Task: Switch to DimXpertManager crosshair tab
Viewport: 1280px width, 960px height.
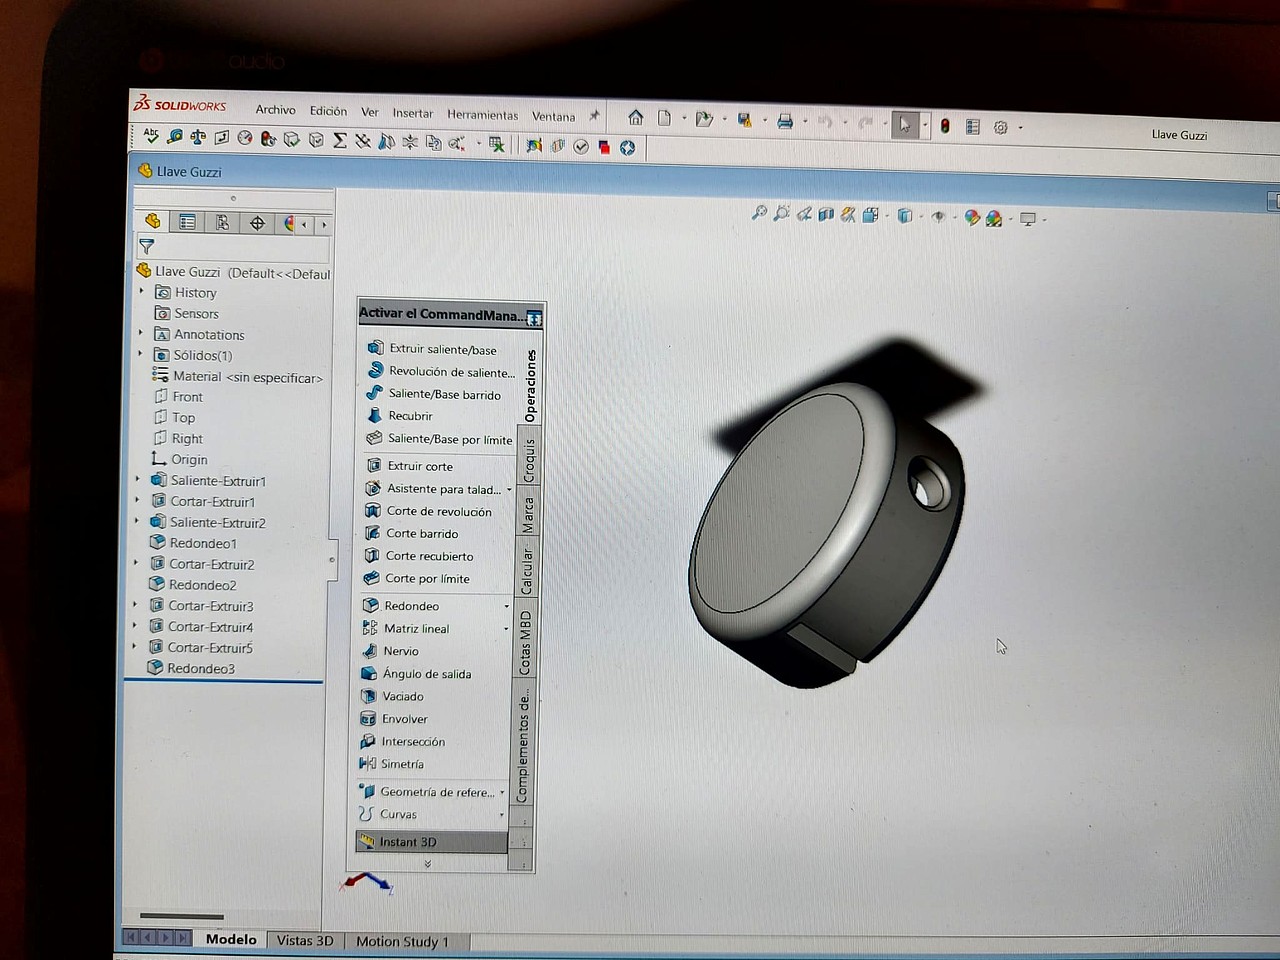Action: pyautogui.click(x=257, y=224)
